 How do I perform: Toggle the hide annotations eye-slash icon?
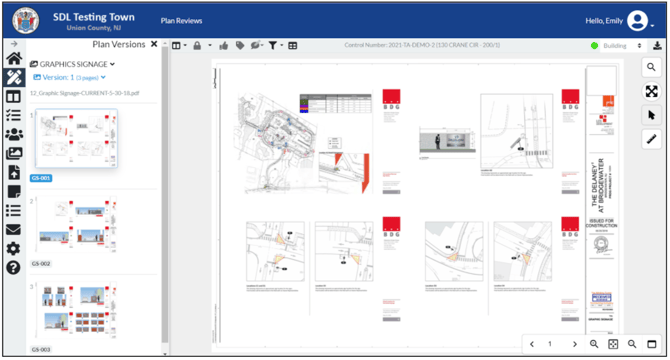pos(256,45)
